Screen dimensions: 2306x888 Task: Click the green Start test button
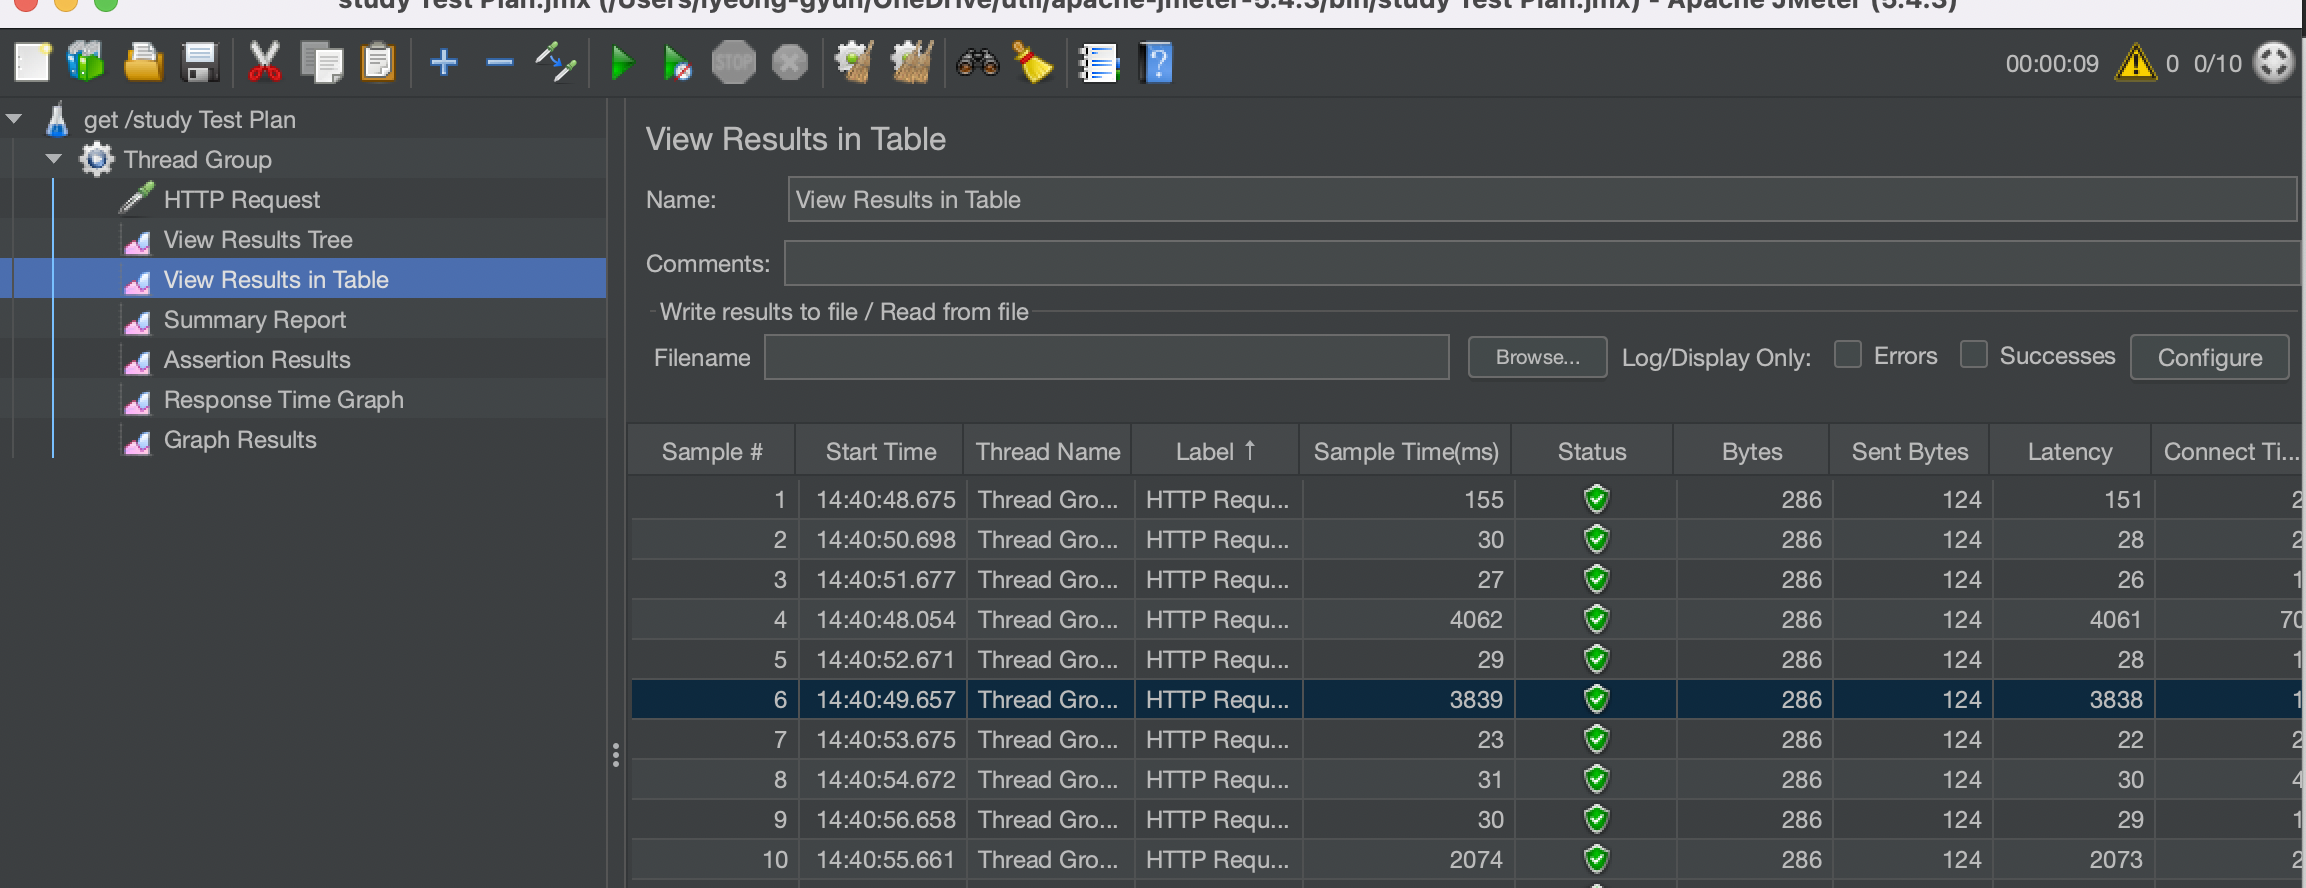coord(621,64)
